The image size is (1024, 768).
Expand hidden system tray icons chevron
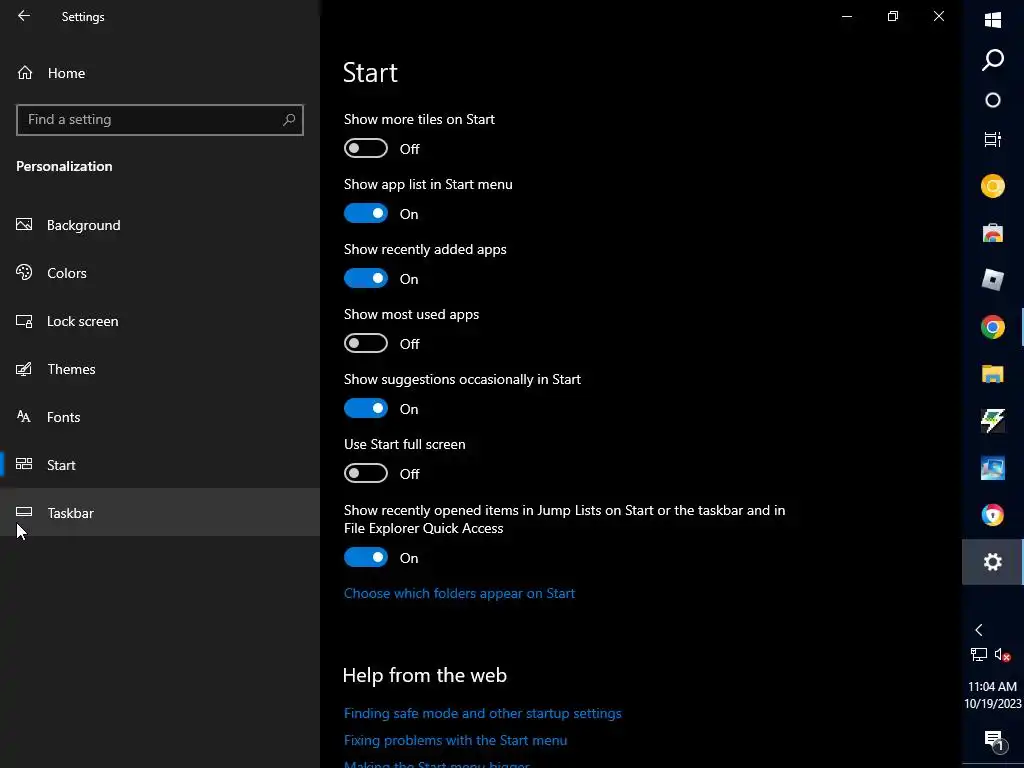pyautogui.click(x=979, y=630)
